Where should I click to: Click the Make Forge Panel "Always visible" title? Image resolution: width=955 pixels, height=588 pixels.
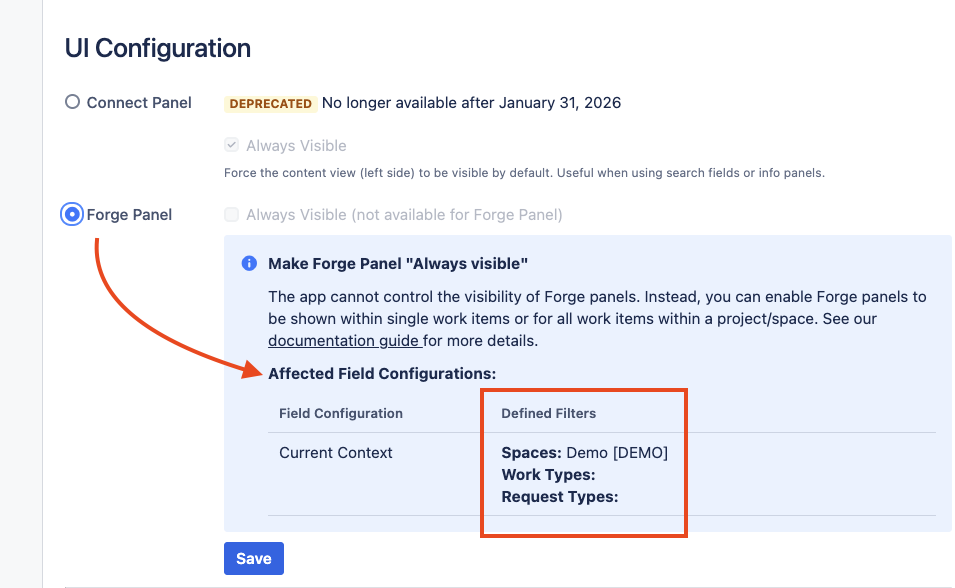pyautogui.click(x=397, y=264)
